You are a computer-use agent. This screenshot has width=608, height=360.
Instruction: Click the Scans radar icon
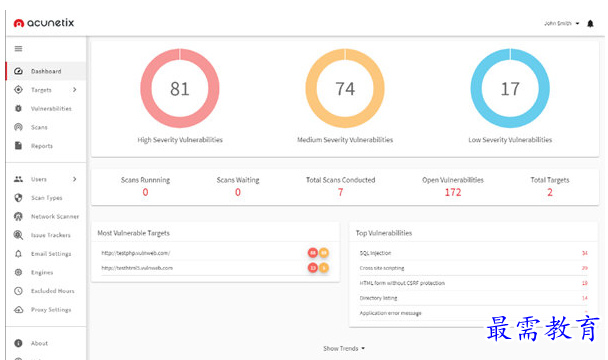pos(18,127)
